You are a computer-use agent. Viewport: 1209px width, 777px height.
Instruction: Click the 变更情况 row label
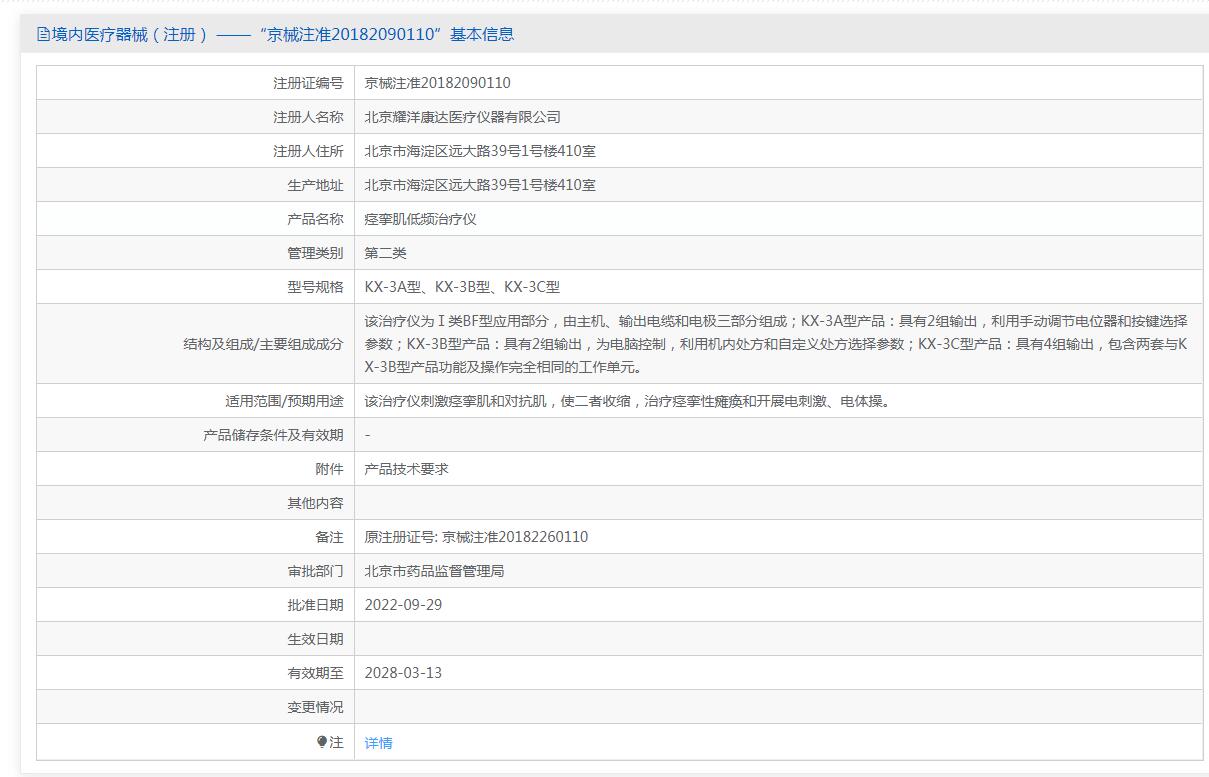click(315, 707)
